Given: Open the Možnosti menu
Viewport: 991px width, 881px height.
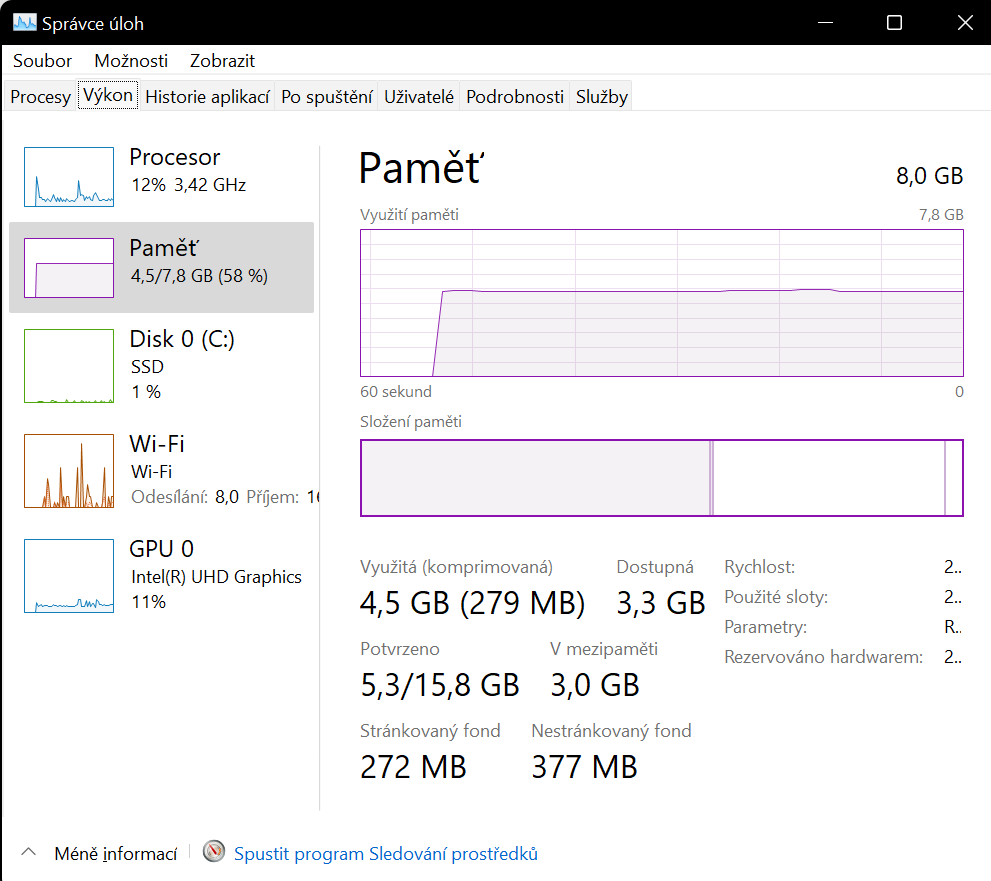Looking at the screenshot, I should click(131, 61).
